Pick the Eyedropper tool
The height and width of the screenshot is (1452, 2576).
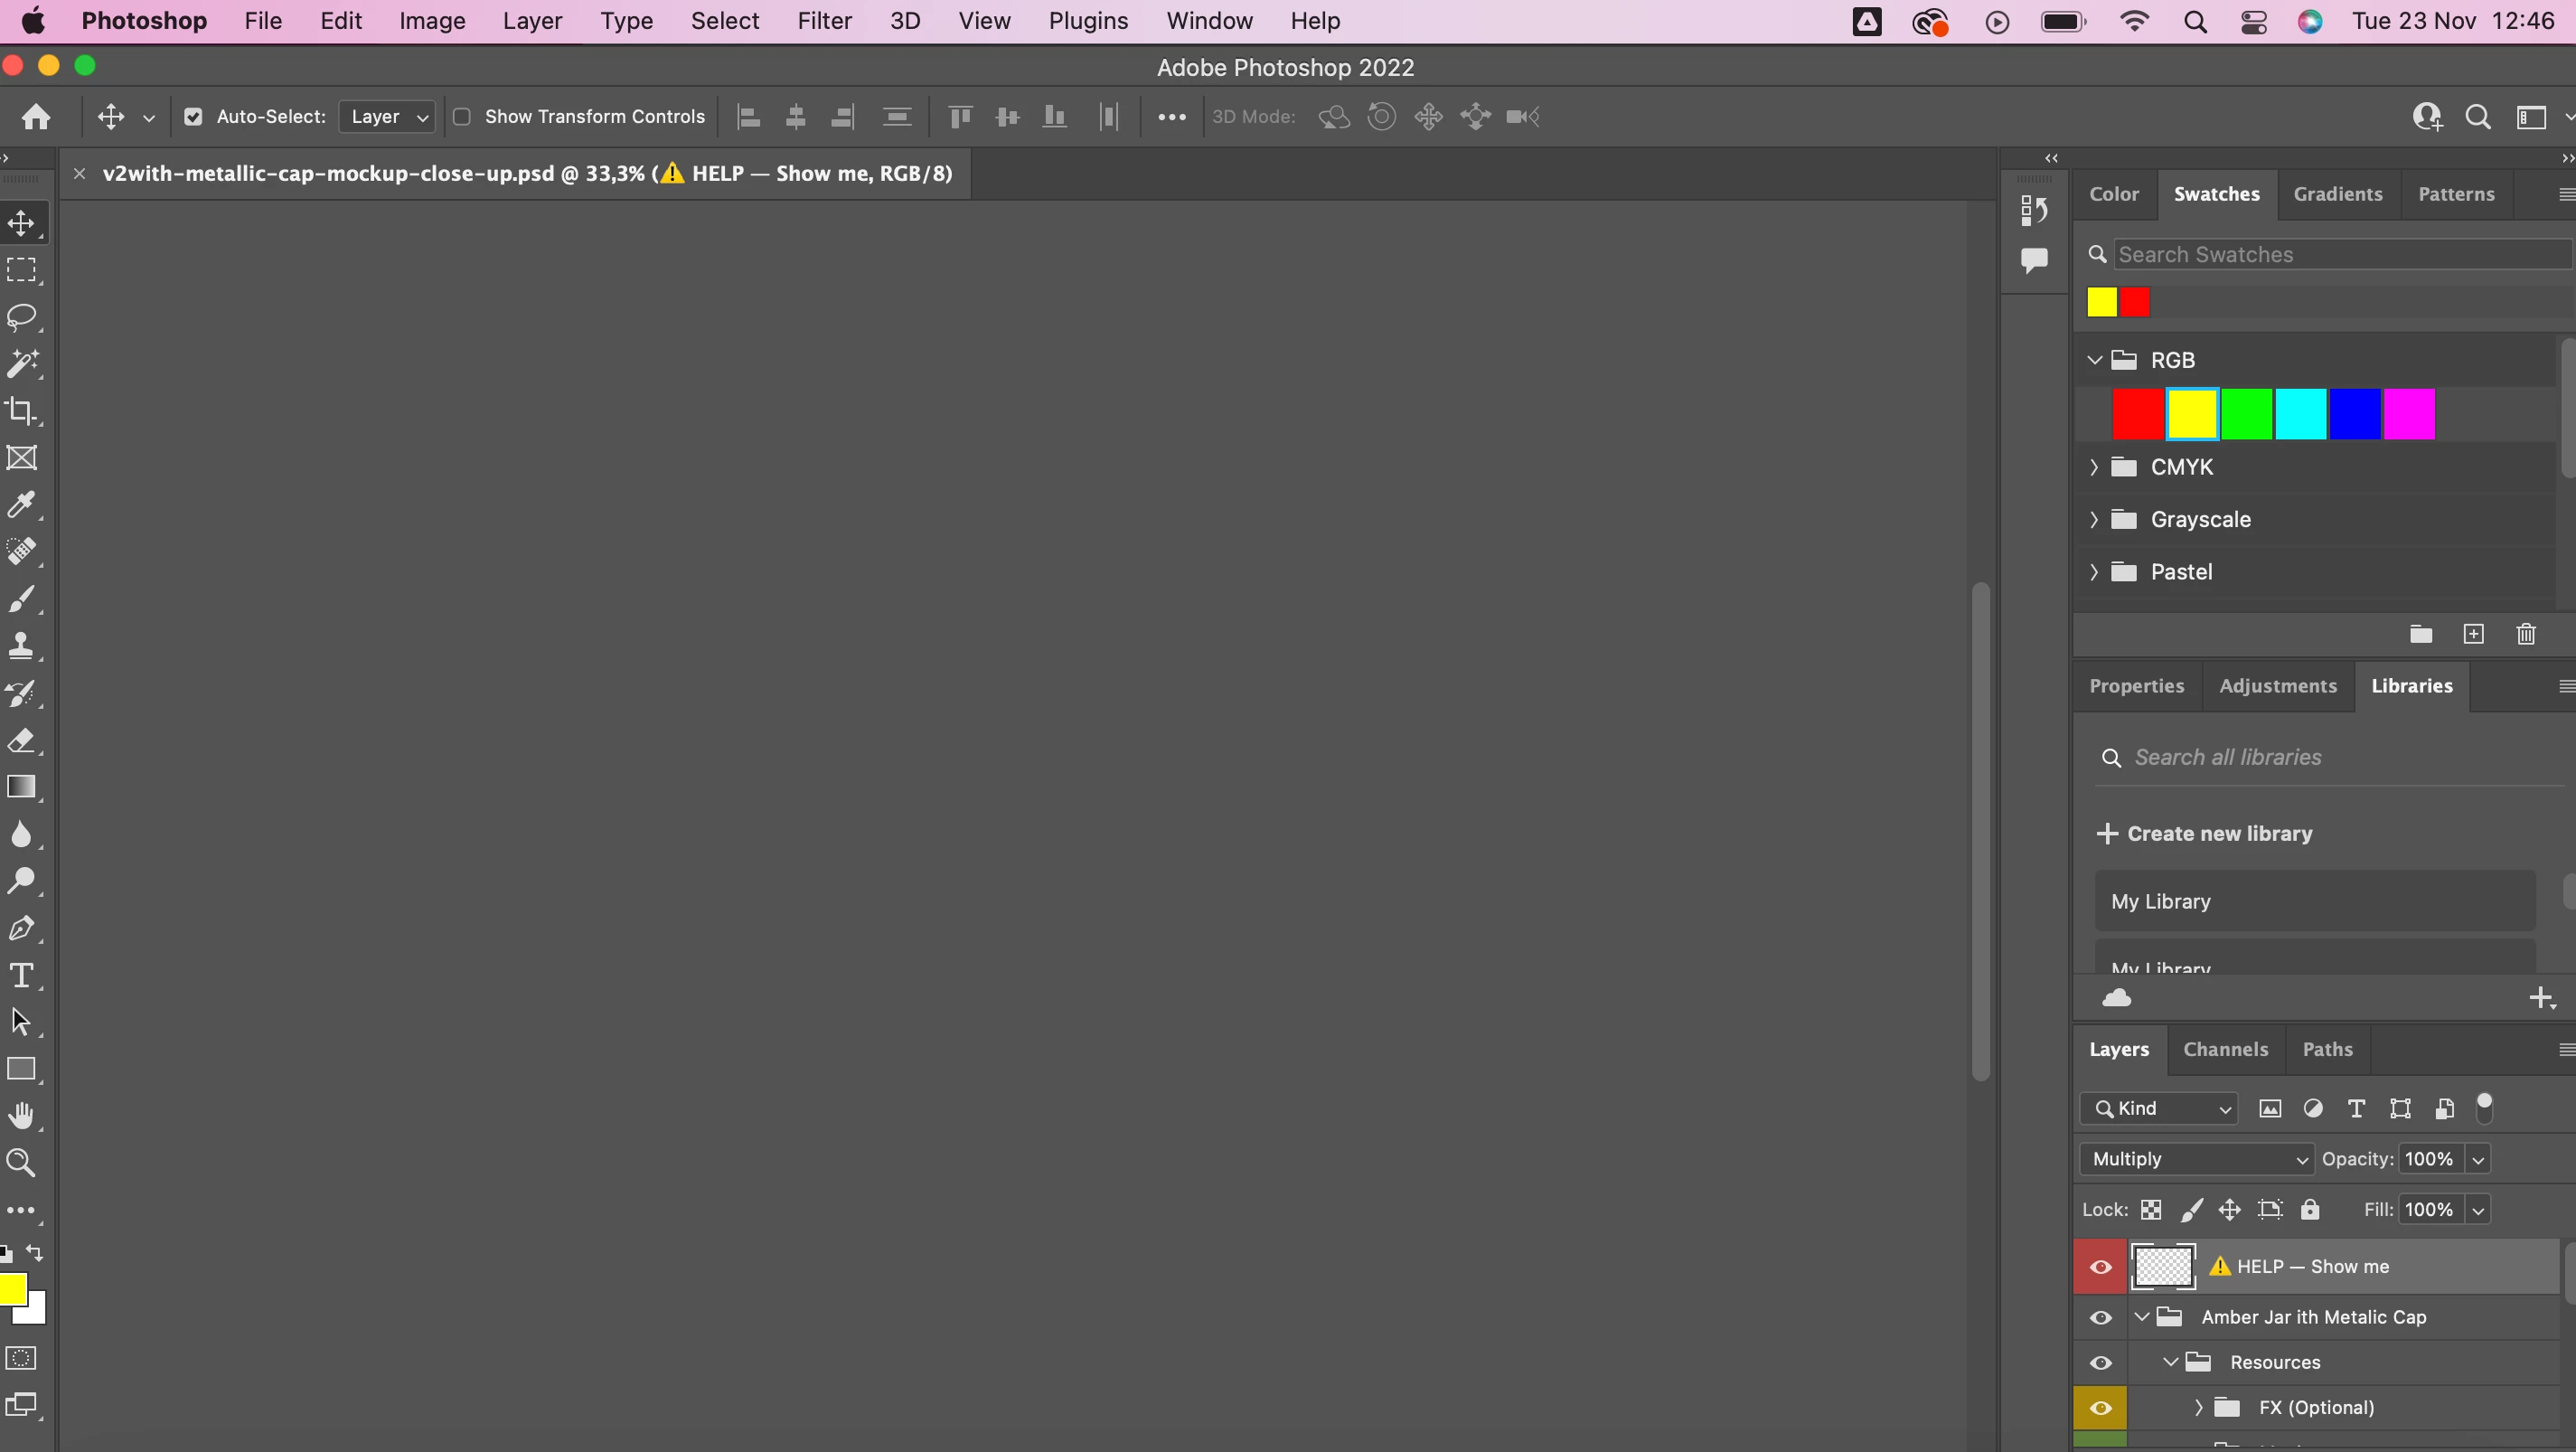tap(22, 504)
